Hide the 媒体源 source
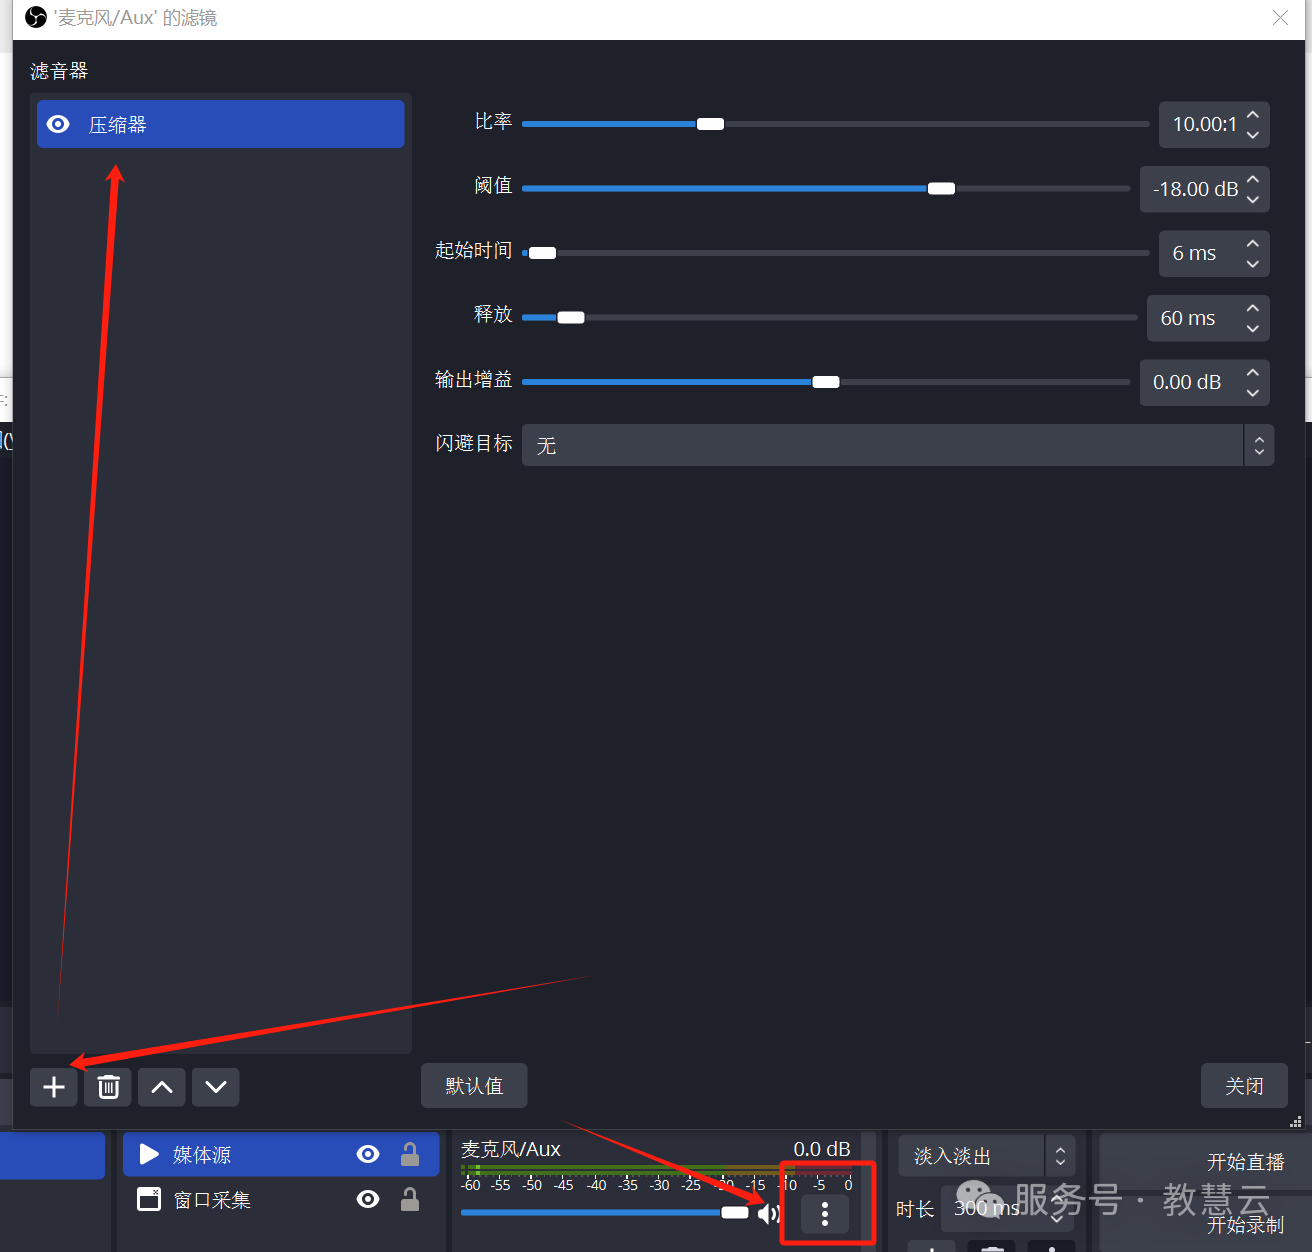The image size is (1312, 1252). click(x=368, y=1155)
